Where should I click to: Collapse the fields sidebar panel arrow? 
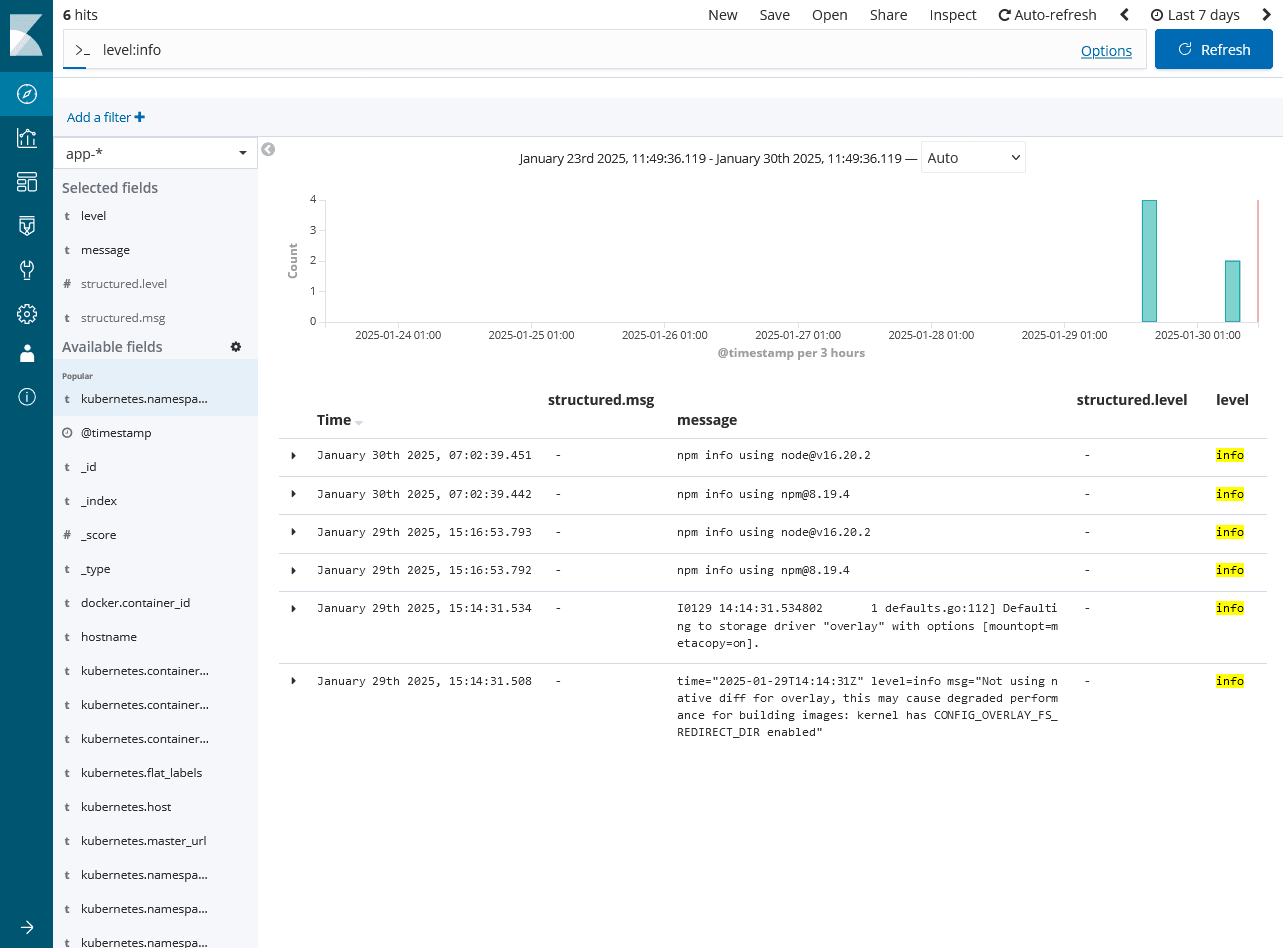(x=268, y=150)
